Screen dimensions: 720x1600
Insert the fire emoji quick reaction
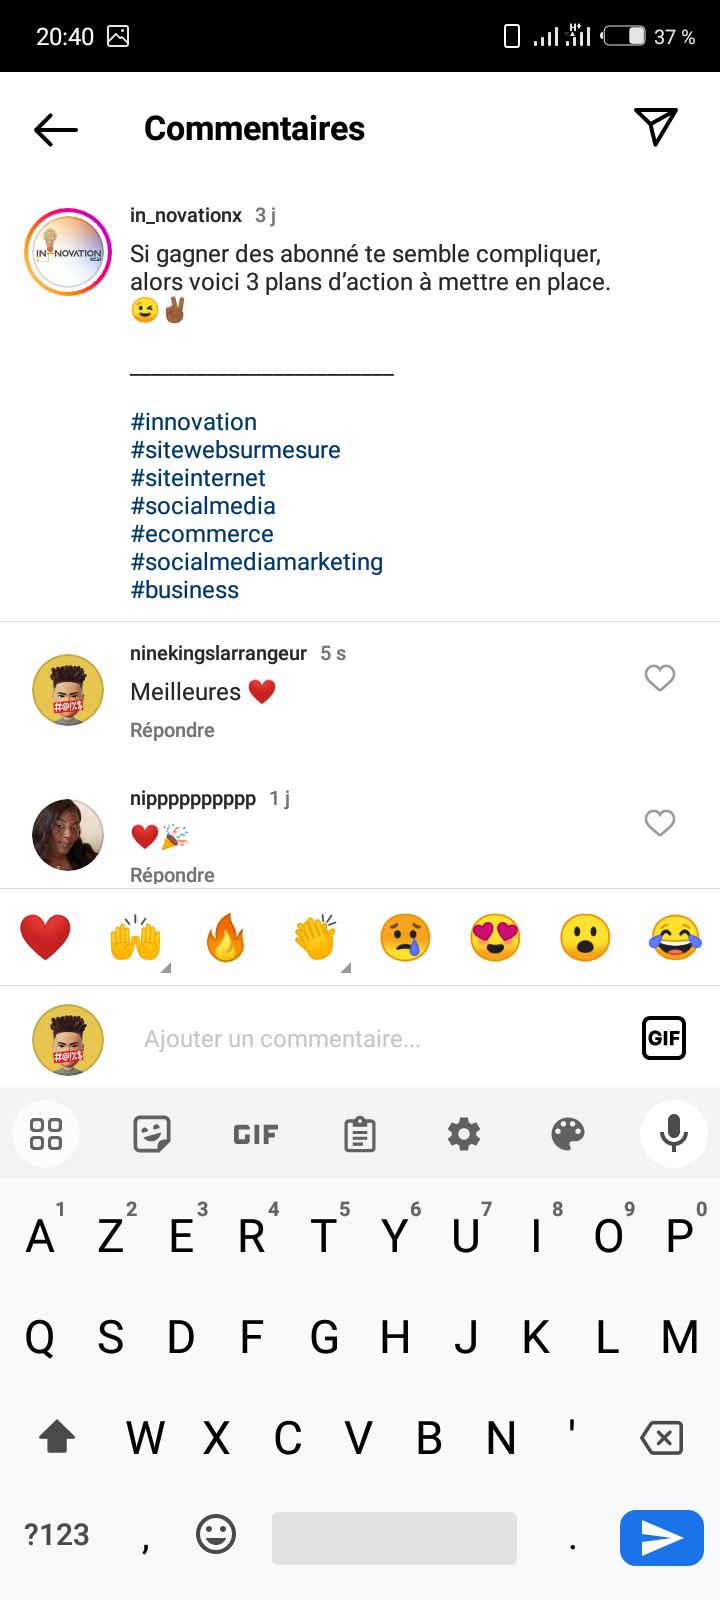click(226, 939)
